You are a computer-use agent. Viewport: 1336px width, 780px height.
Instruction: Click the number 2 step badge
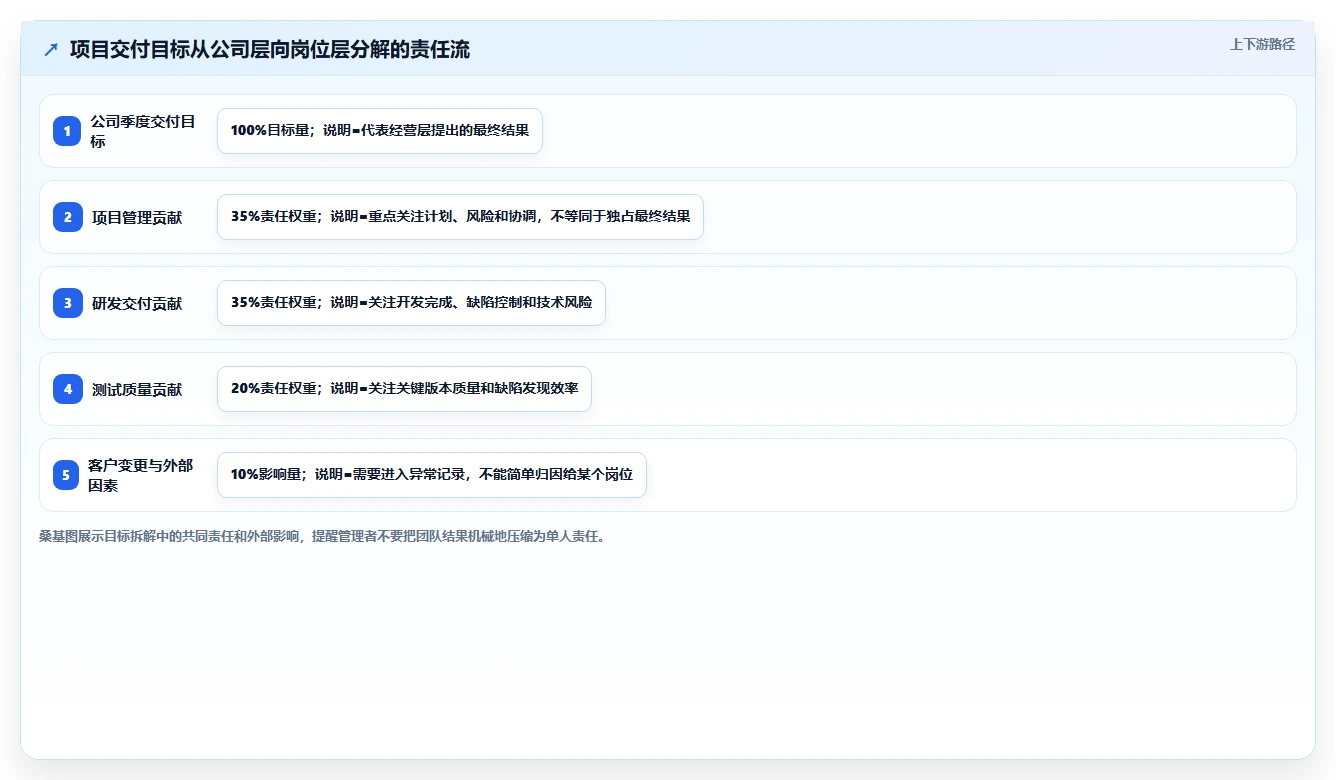coord(68,217)
